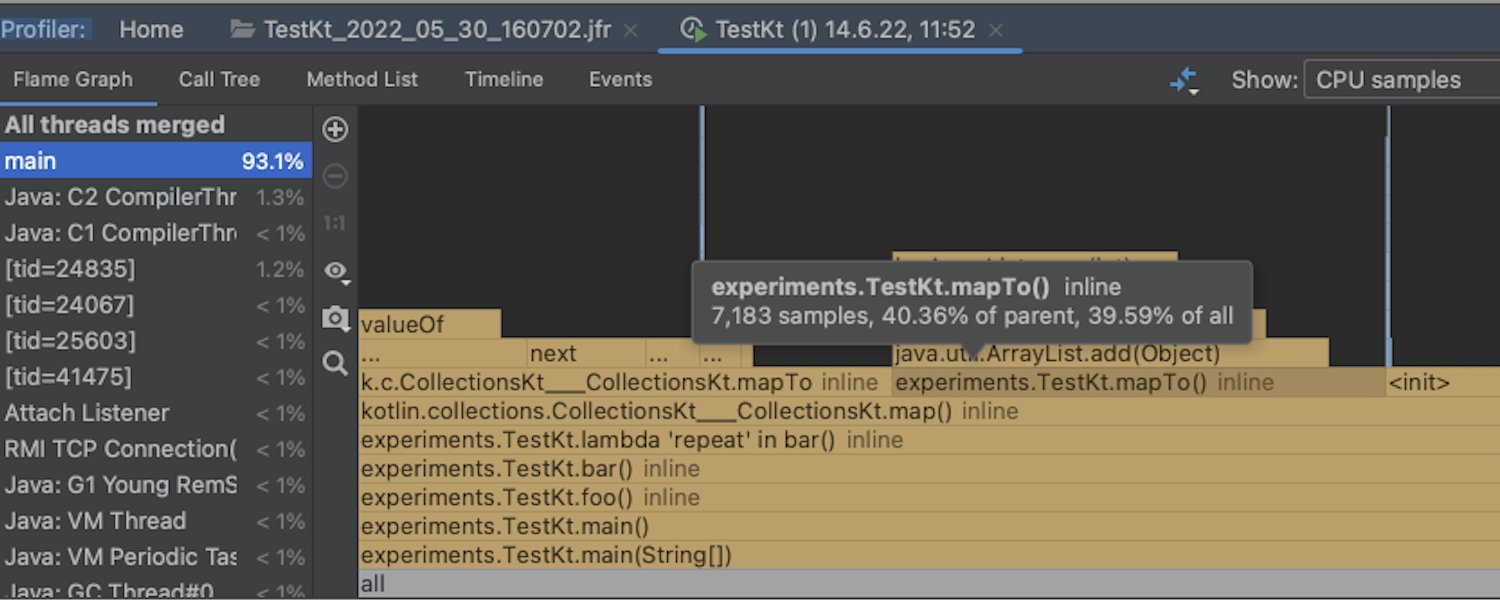Capture flame graph with camera icon

tap(336, 319)
